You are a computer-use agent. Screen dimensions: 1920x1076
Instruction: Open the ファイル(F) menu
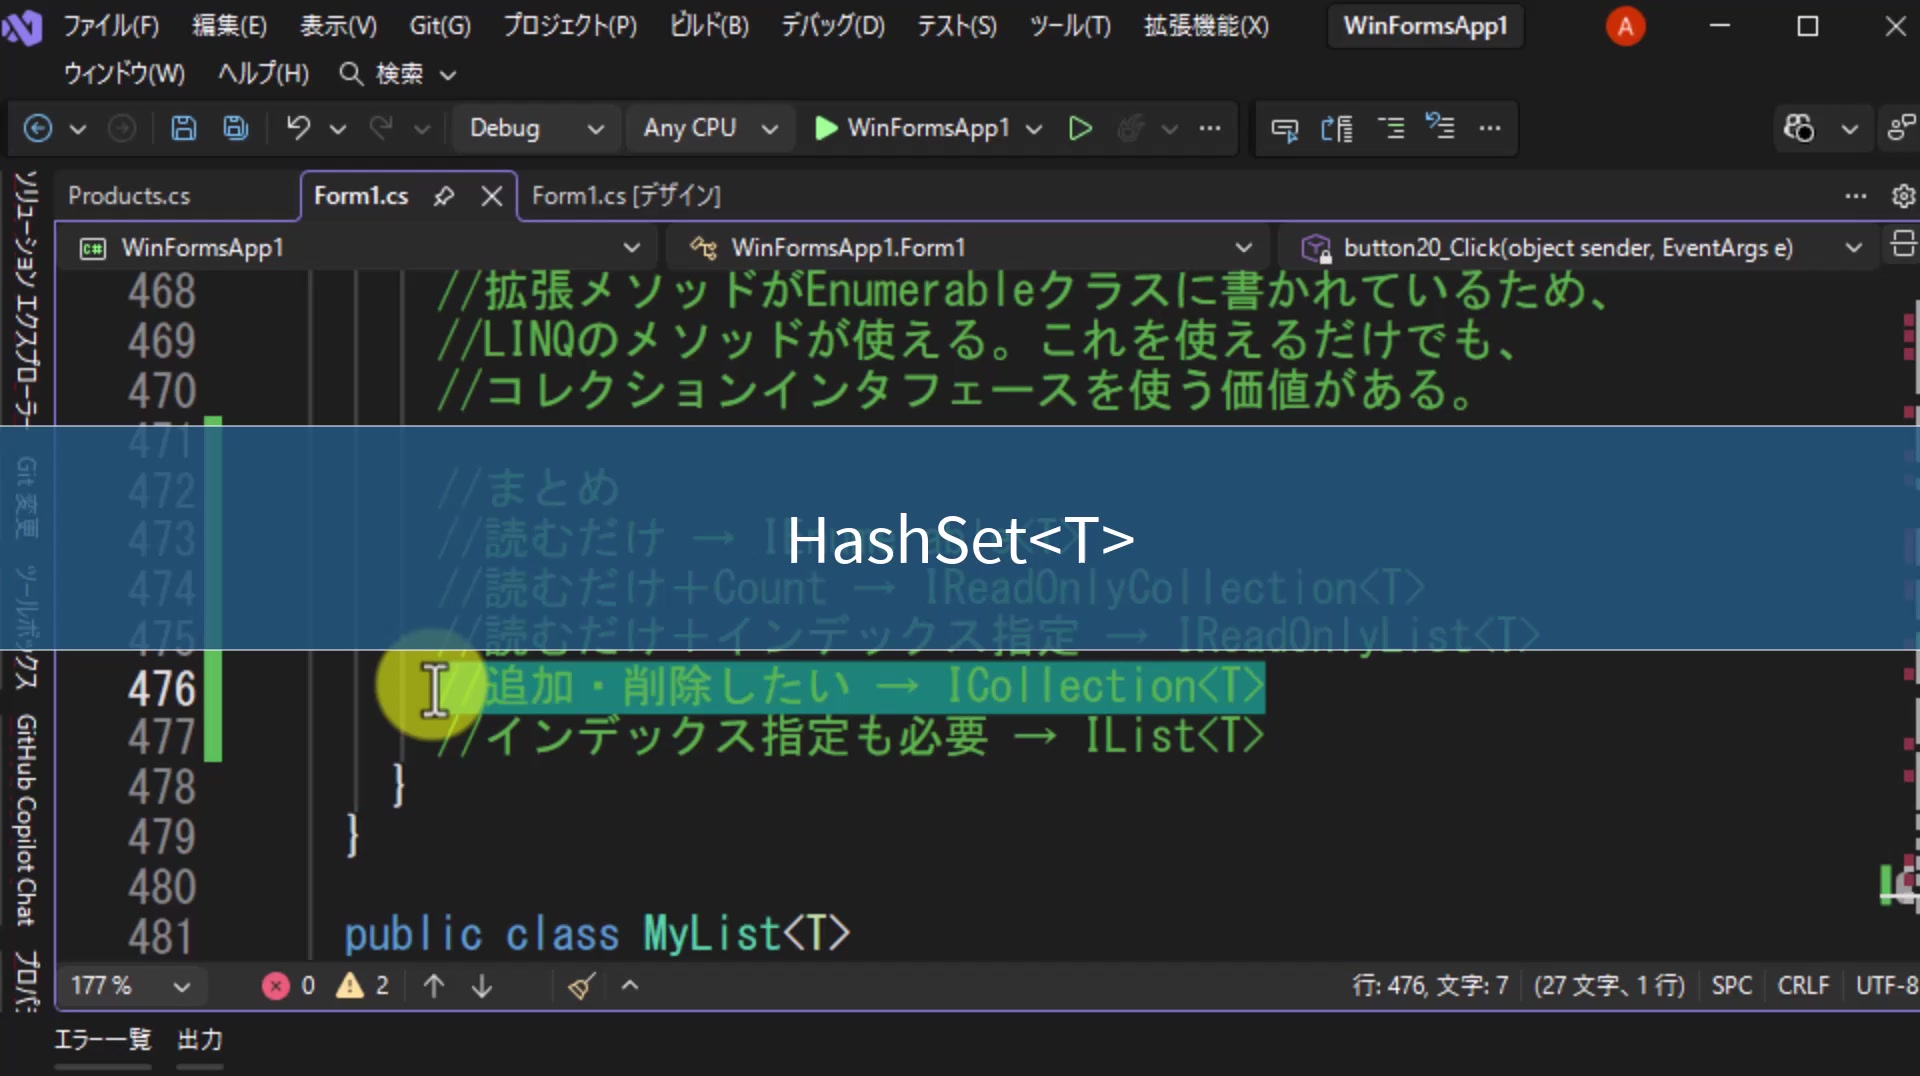point(111,26)
